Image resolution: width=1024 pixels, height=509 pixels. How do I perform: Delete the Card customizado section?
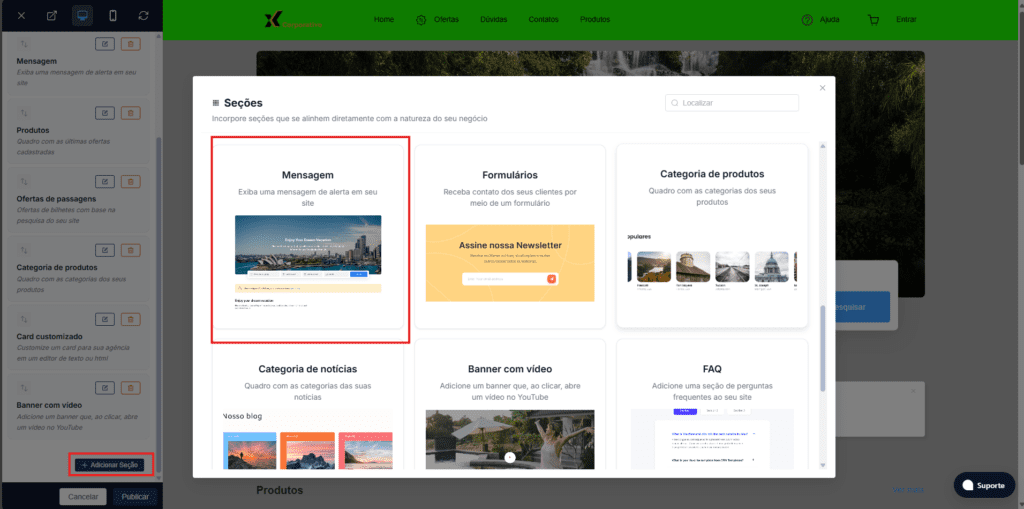click(131, 319)
